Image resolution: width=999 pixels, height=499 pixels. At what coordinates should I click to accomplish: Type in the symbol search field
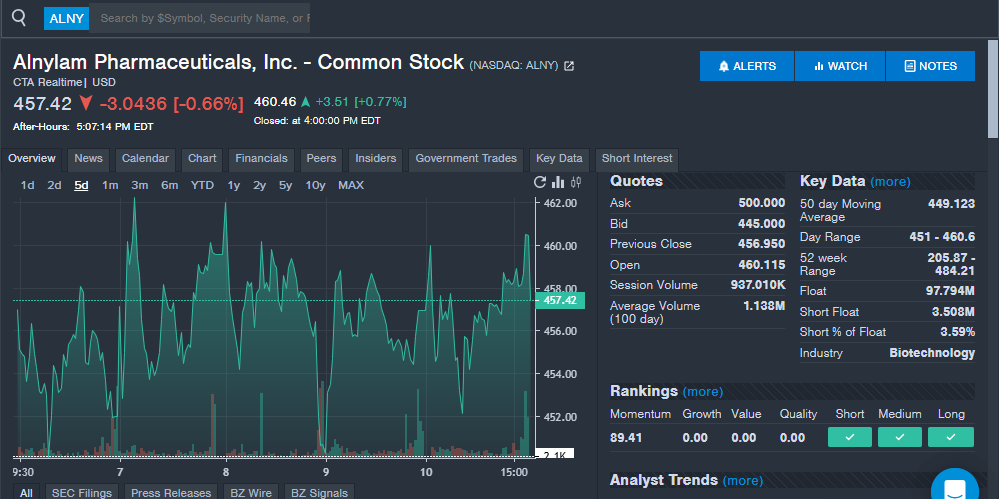pyautogui.click(x=203, y=18)
